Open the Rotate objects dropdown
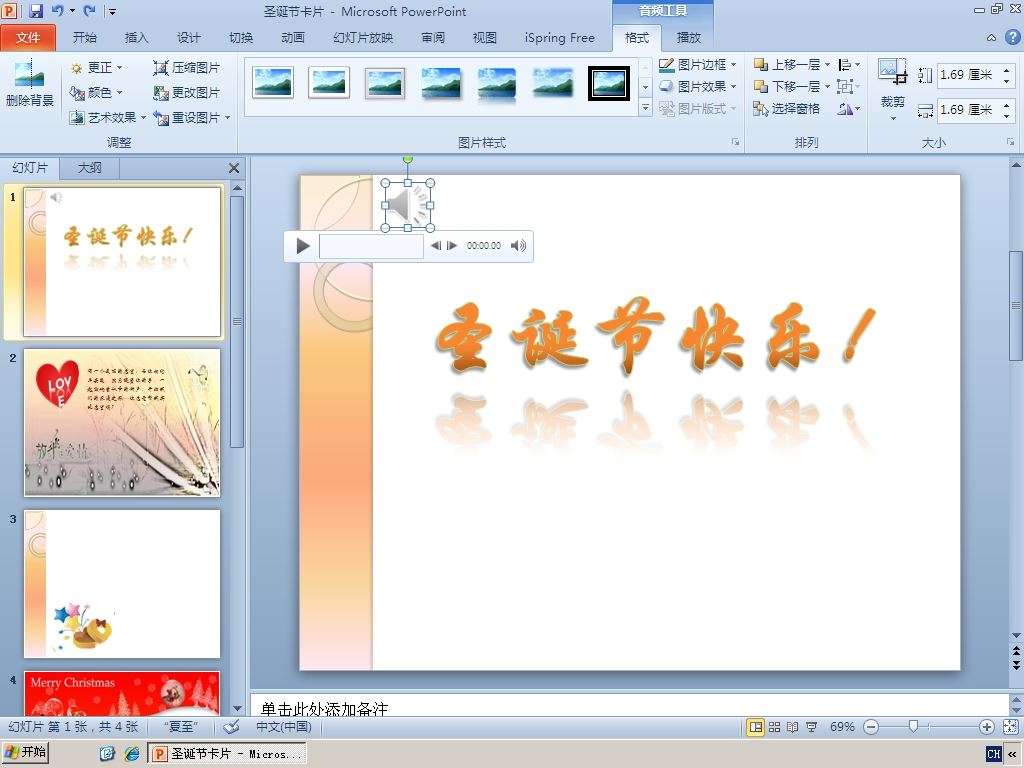 tap(848, 108)
